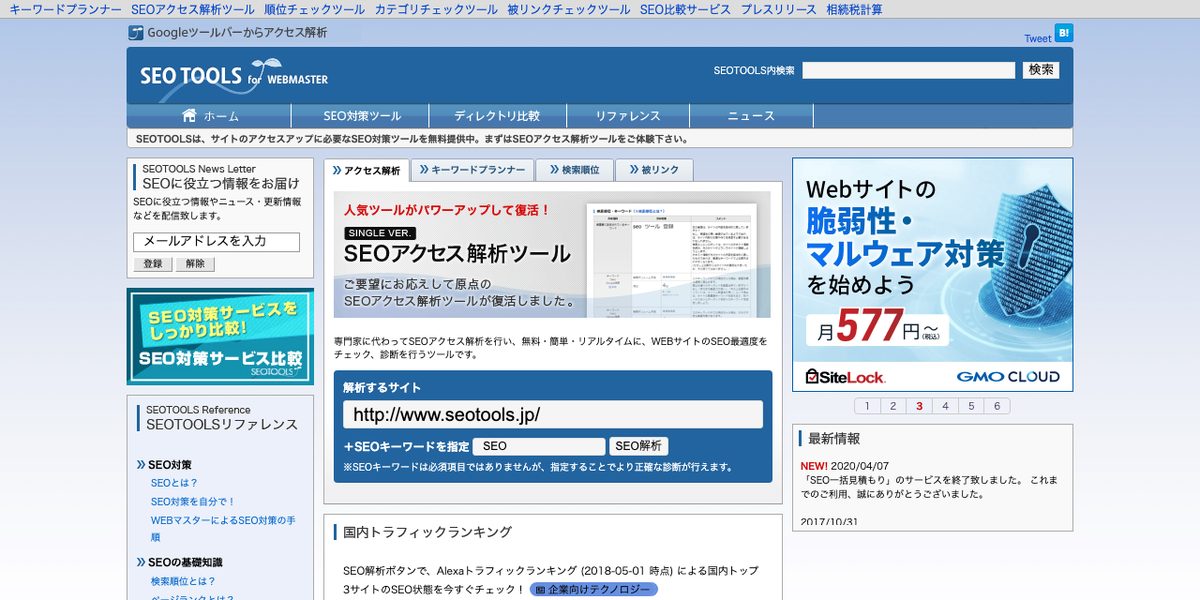Click the SEO対策 section heading in sidebar
Image resolution: width=1200 pixels, height=600 pixels.
[x=170, y=465]
